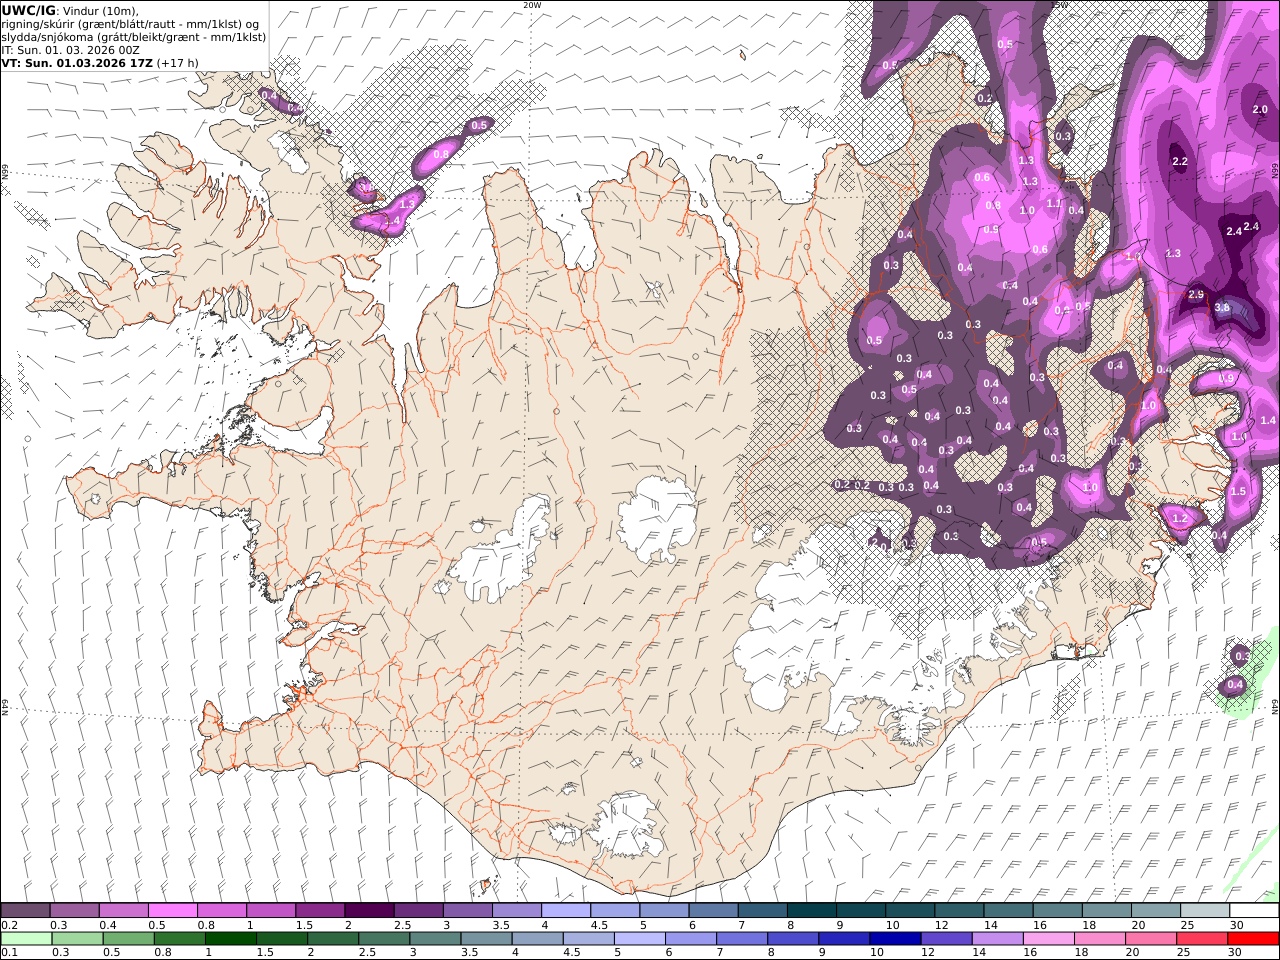Pick the red bottom swatch starting at 30
This screenshot has width=1280, height=960.
click(1254, 939)
